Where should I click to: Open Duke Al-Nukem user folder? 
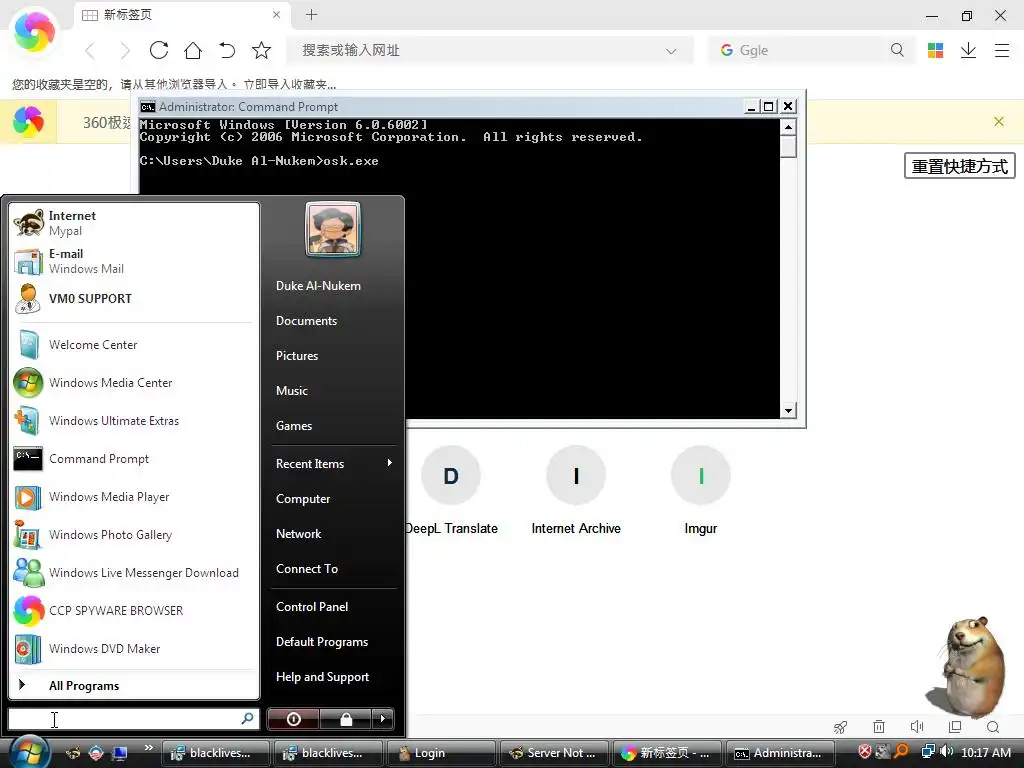[x=318, y=285]
